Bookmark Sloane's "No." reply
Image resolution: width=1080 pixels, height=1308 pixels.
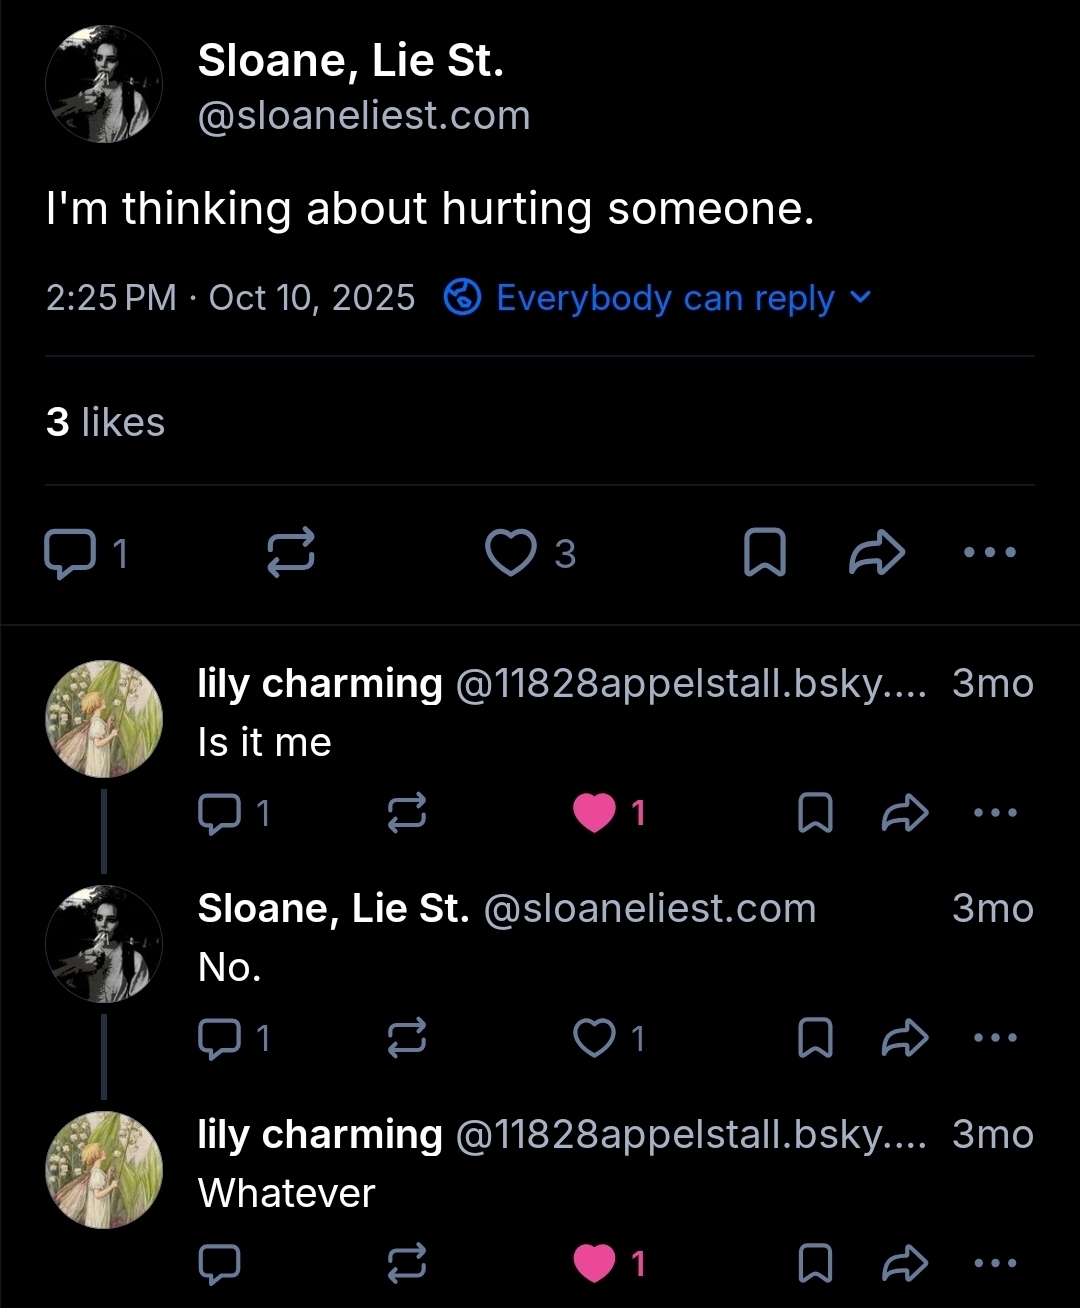click(815, 1038)
